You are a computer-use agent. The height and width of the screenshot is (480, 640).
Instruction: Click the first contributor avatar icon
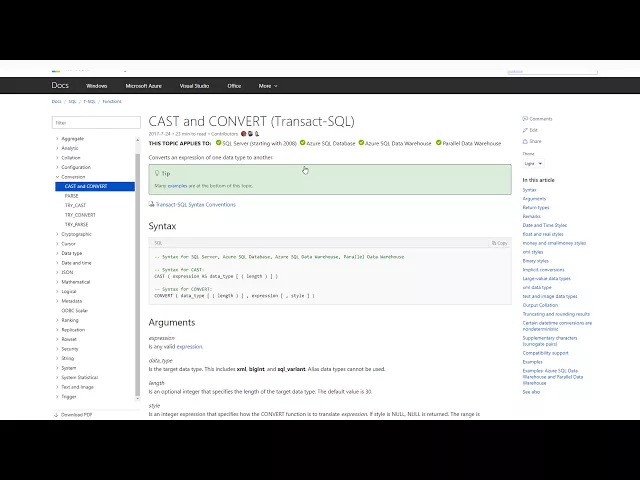click(244, 133)
